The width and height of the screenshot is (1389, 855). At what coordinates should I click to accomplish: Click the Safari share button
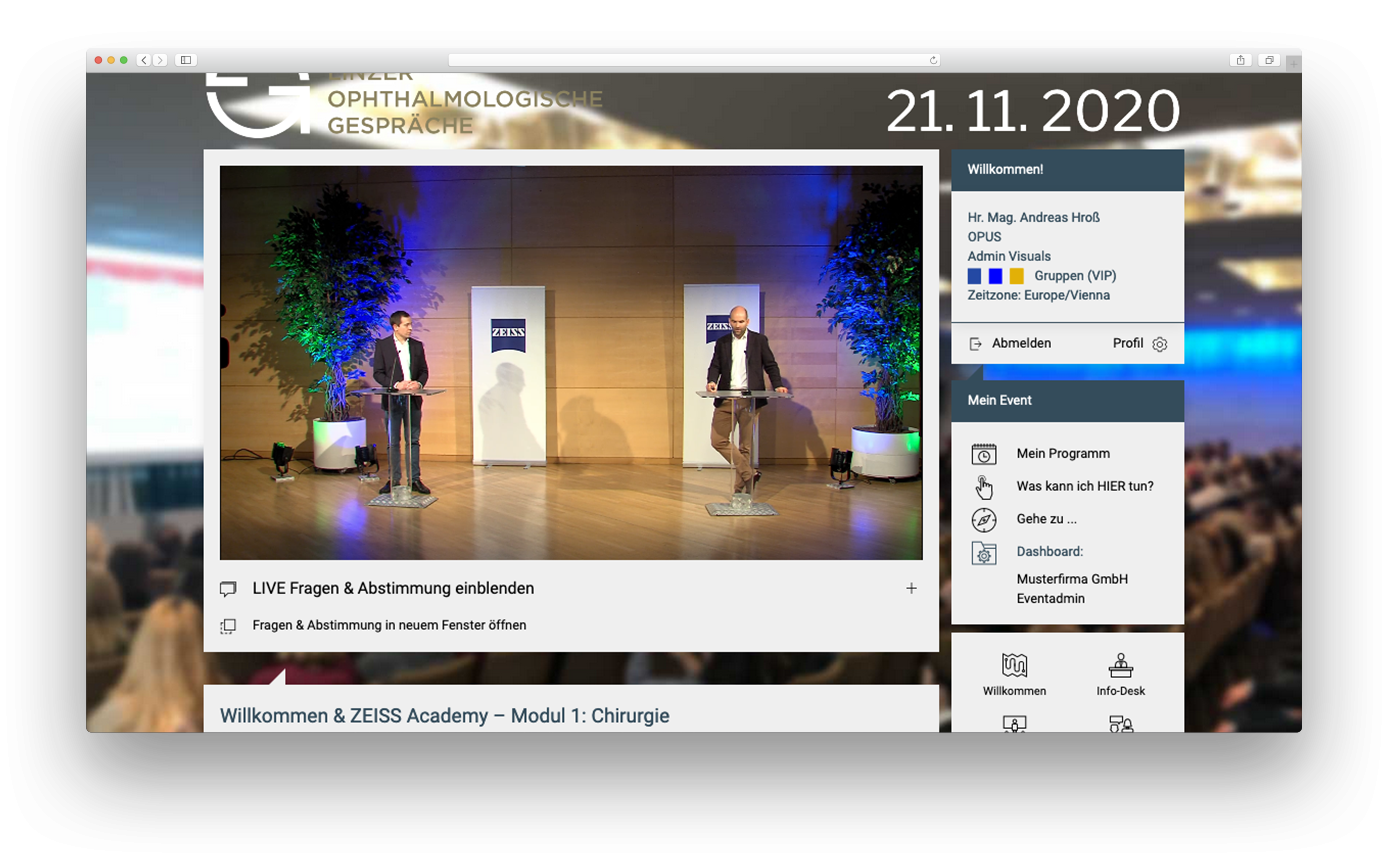pyautogui.click(x=1241, y=60)
